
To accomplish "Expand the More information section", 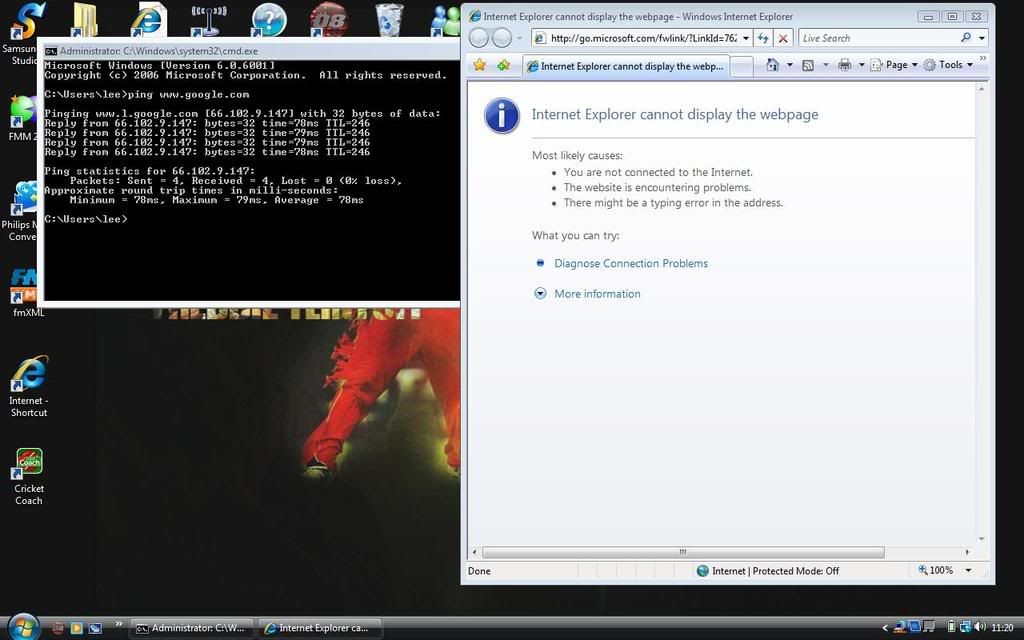I will [x=597, y=294].
